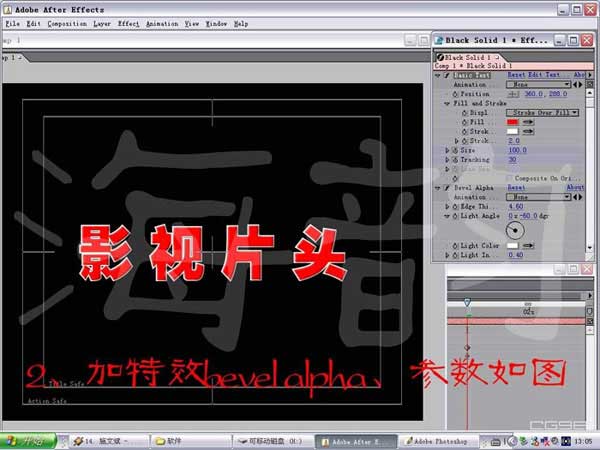Screen dimensions: 600x450
Task: Toggle the Size property stopwatch
Action: click(x=455, y=150)
